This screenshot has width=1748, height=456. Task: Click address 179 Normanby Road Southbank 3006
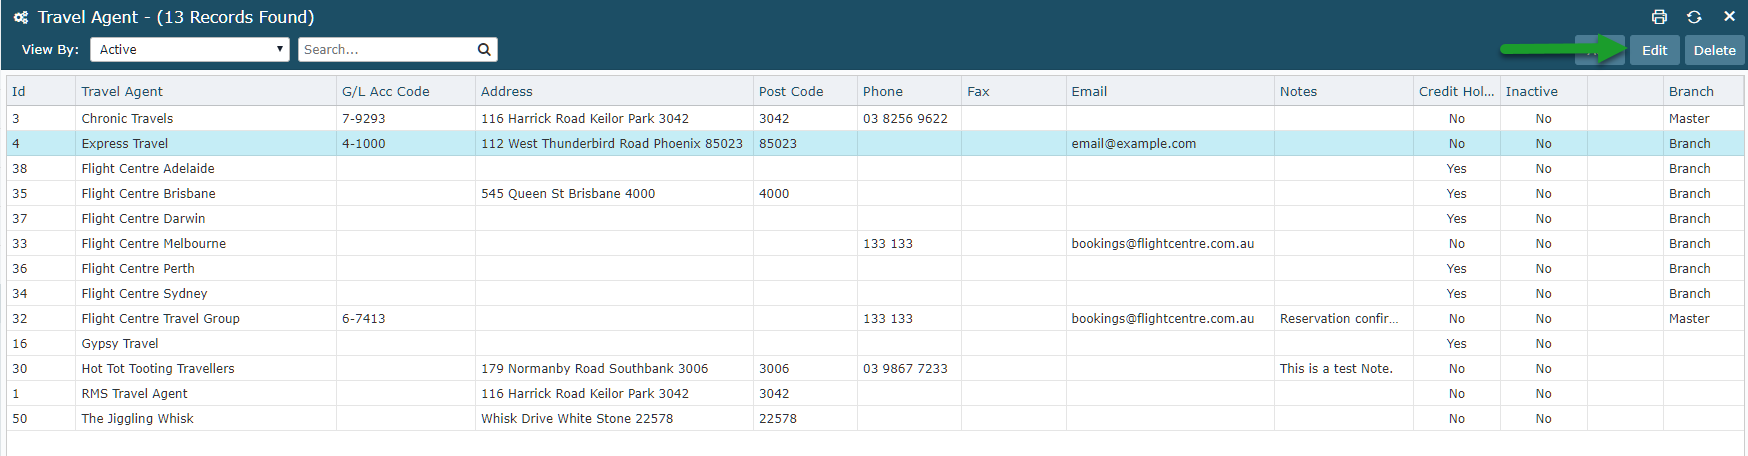coord(594,368)
